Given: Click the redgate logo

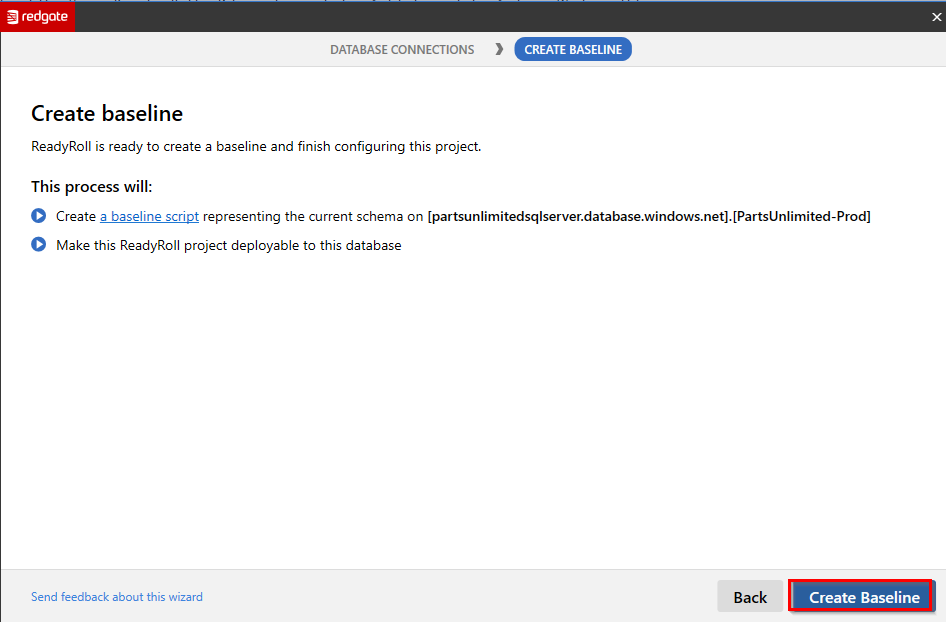Looking at the screenshot, I should point(37,16).
